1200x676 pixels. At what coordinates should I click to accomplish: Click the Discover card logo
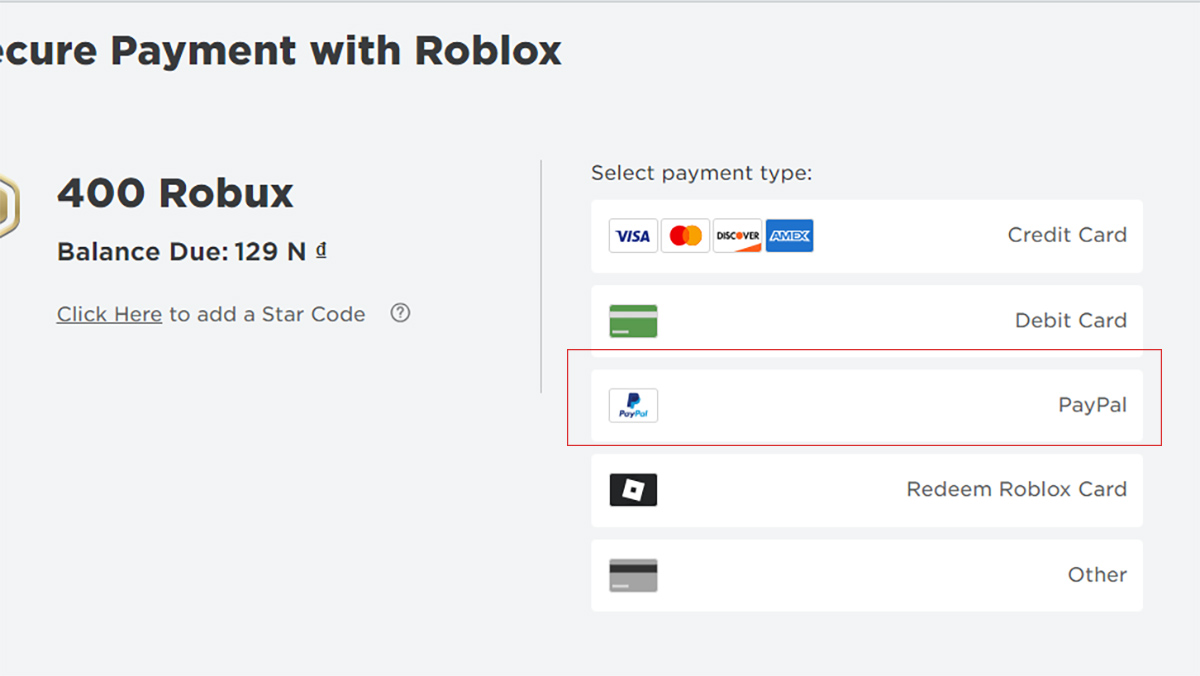(x=737, y=235)
